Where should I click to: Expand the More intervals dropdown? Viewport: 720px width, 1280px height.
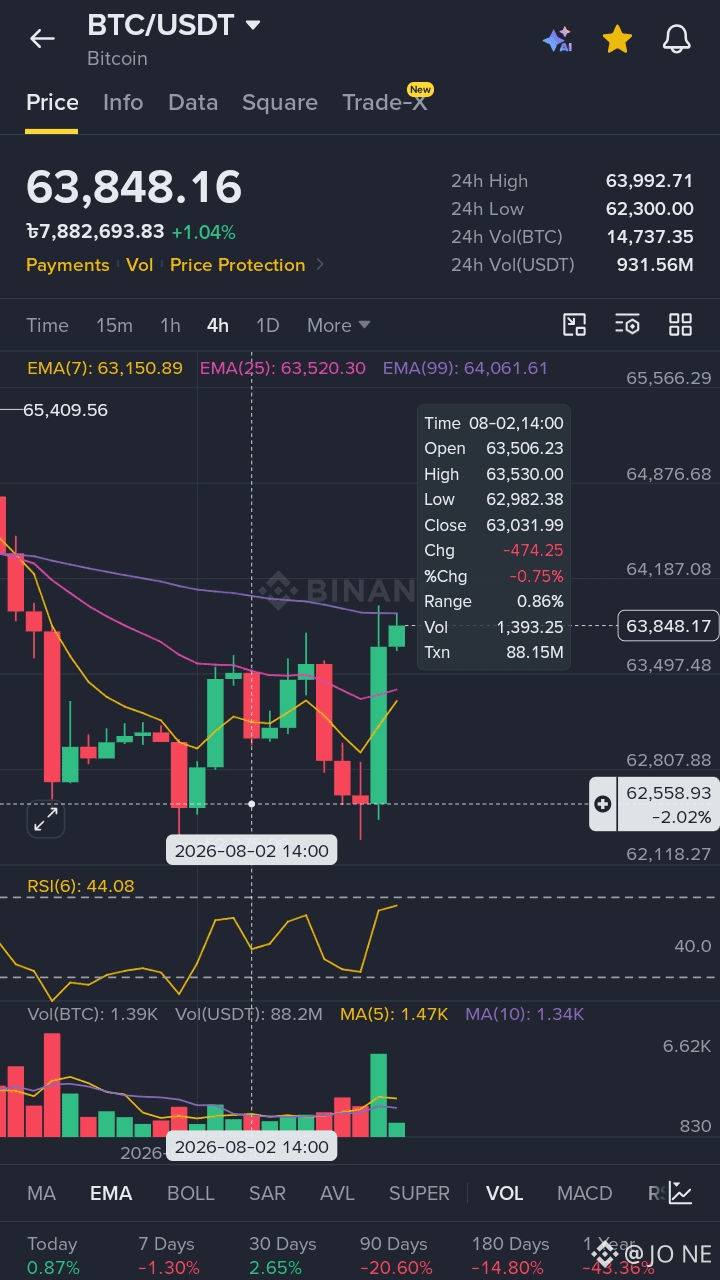[x=339, y=325]
